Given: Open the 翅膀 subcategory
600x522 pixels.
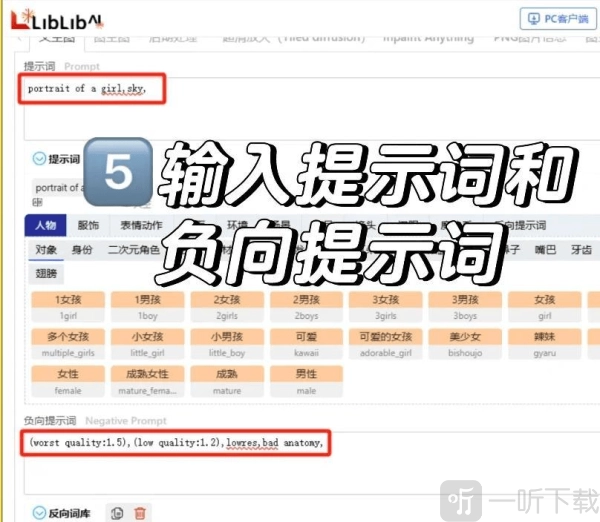Looking at the screenshot, I should 46,272.
